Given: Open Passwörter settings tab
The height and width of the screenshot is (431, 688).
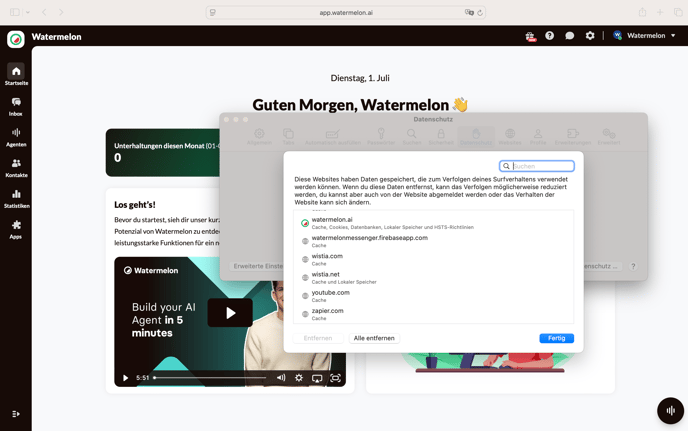Looking at the screenshot, I should [381, 136].
